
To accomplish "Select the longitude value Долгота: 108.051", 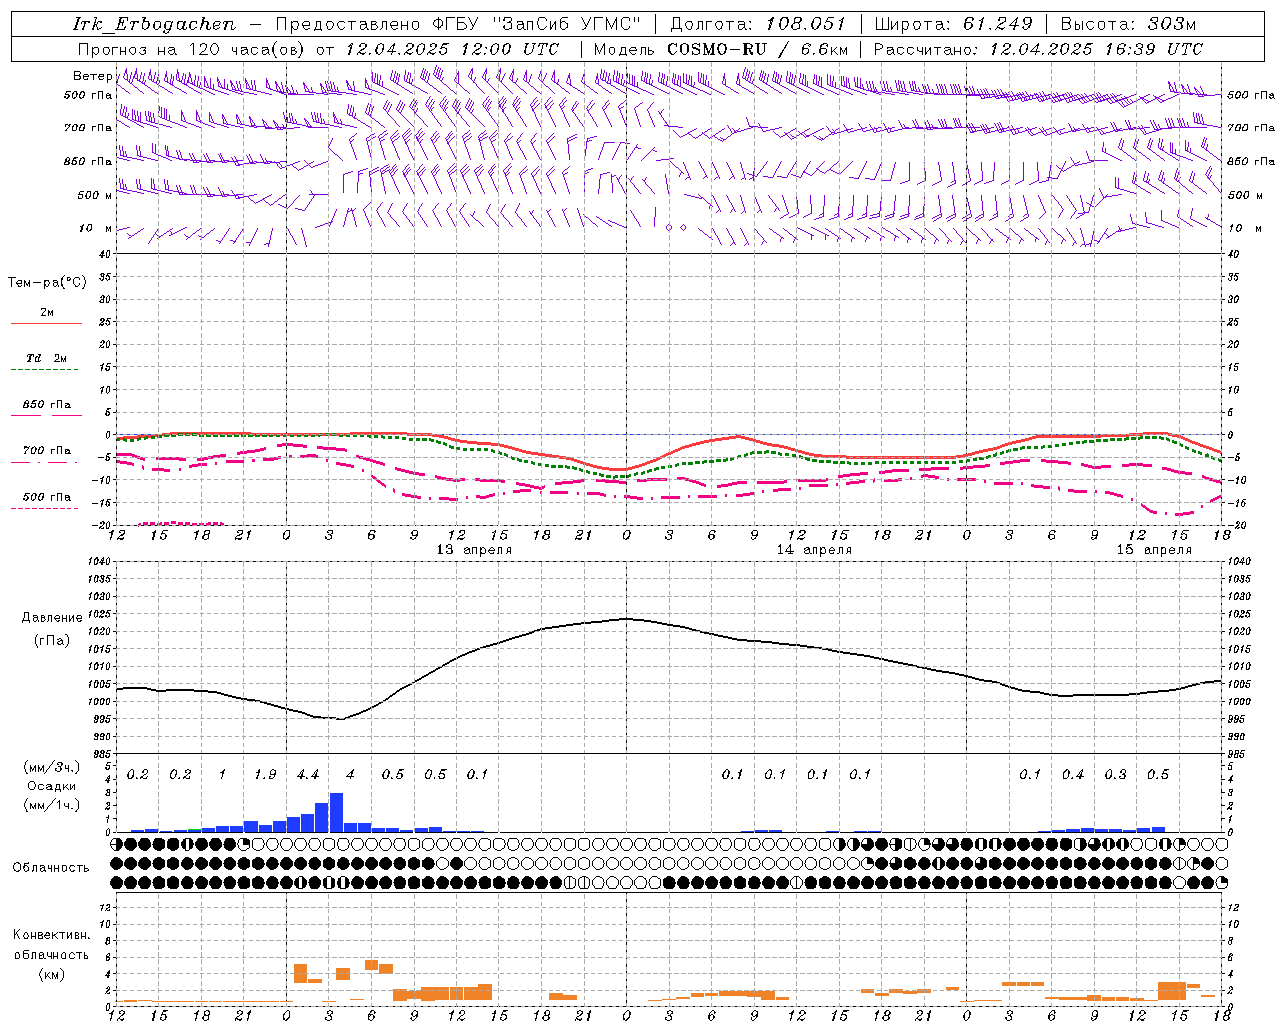I will click(x=757, y=24).
